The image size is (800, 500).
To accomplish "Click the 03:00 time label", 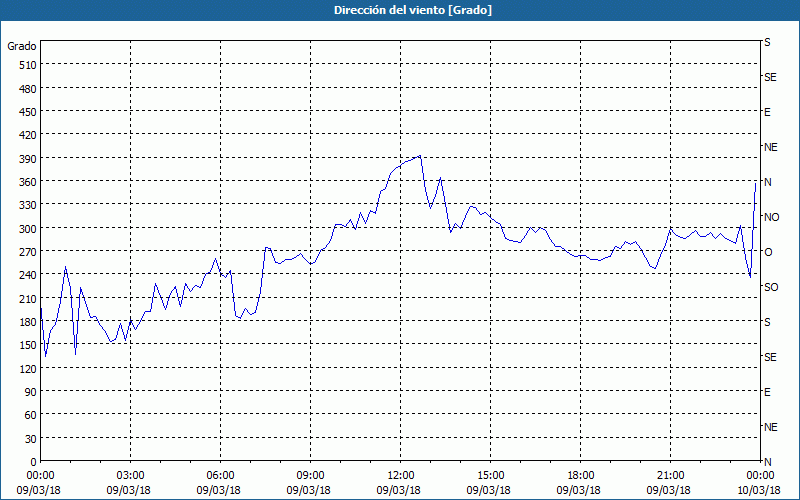I will pyautogui.click(x=130, y=476).
